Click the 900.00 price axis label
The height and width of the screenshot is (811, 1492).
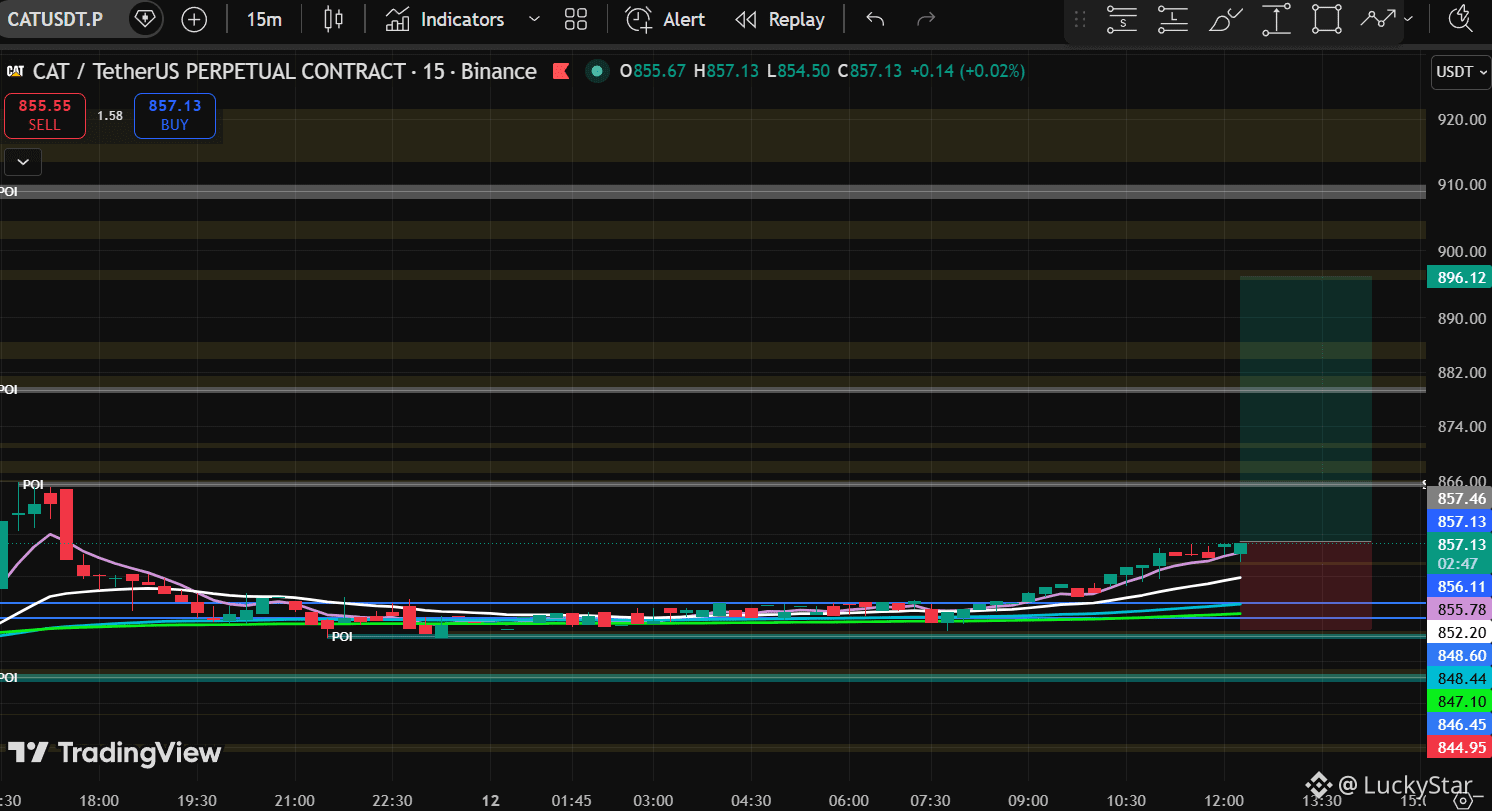tap(1460, 251)
